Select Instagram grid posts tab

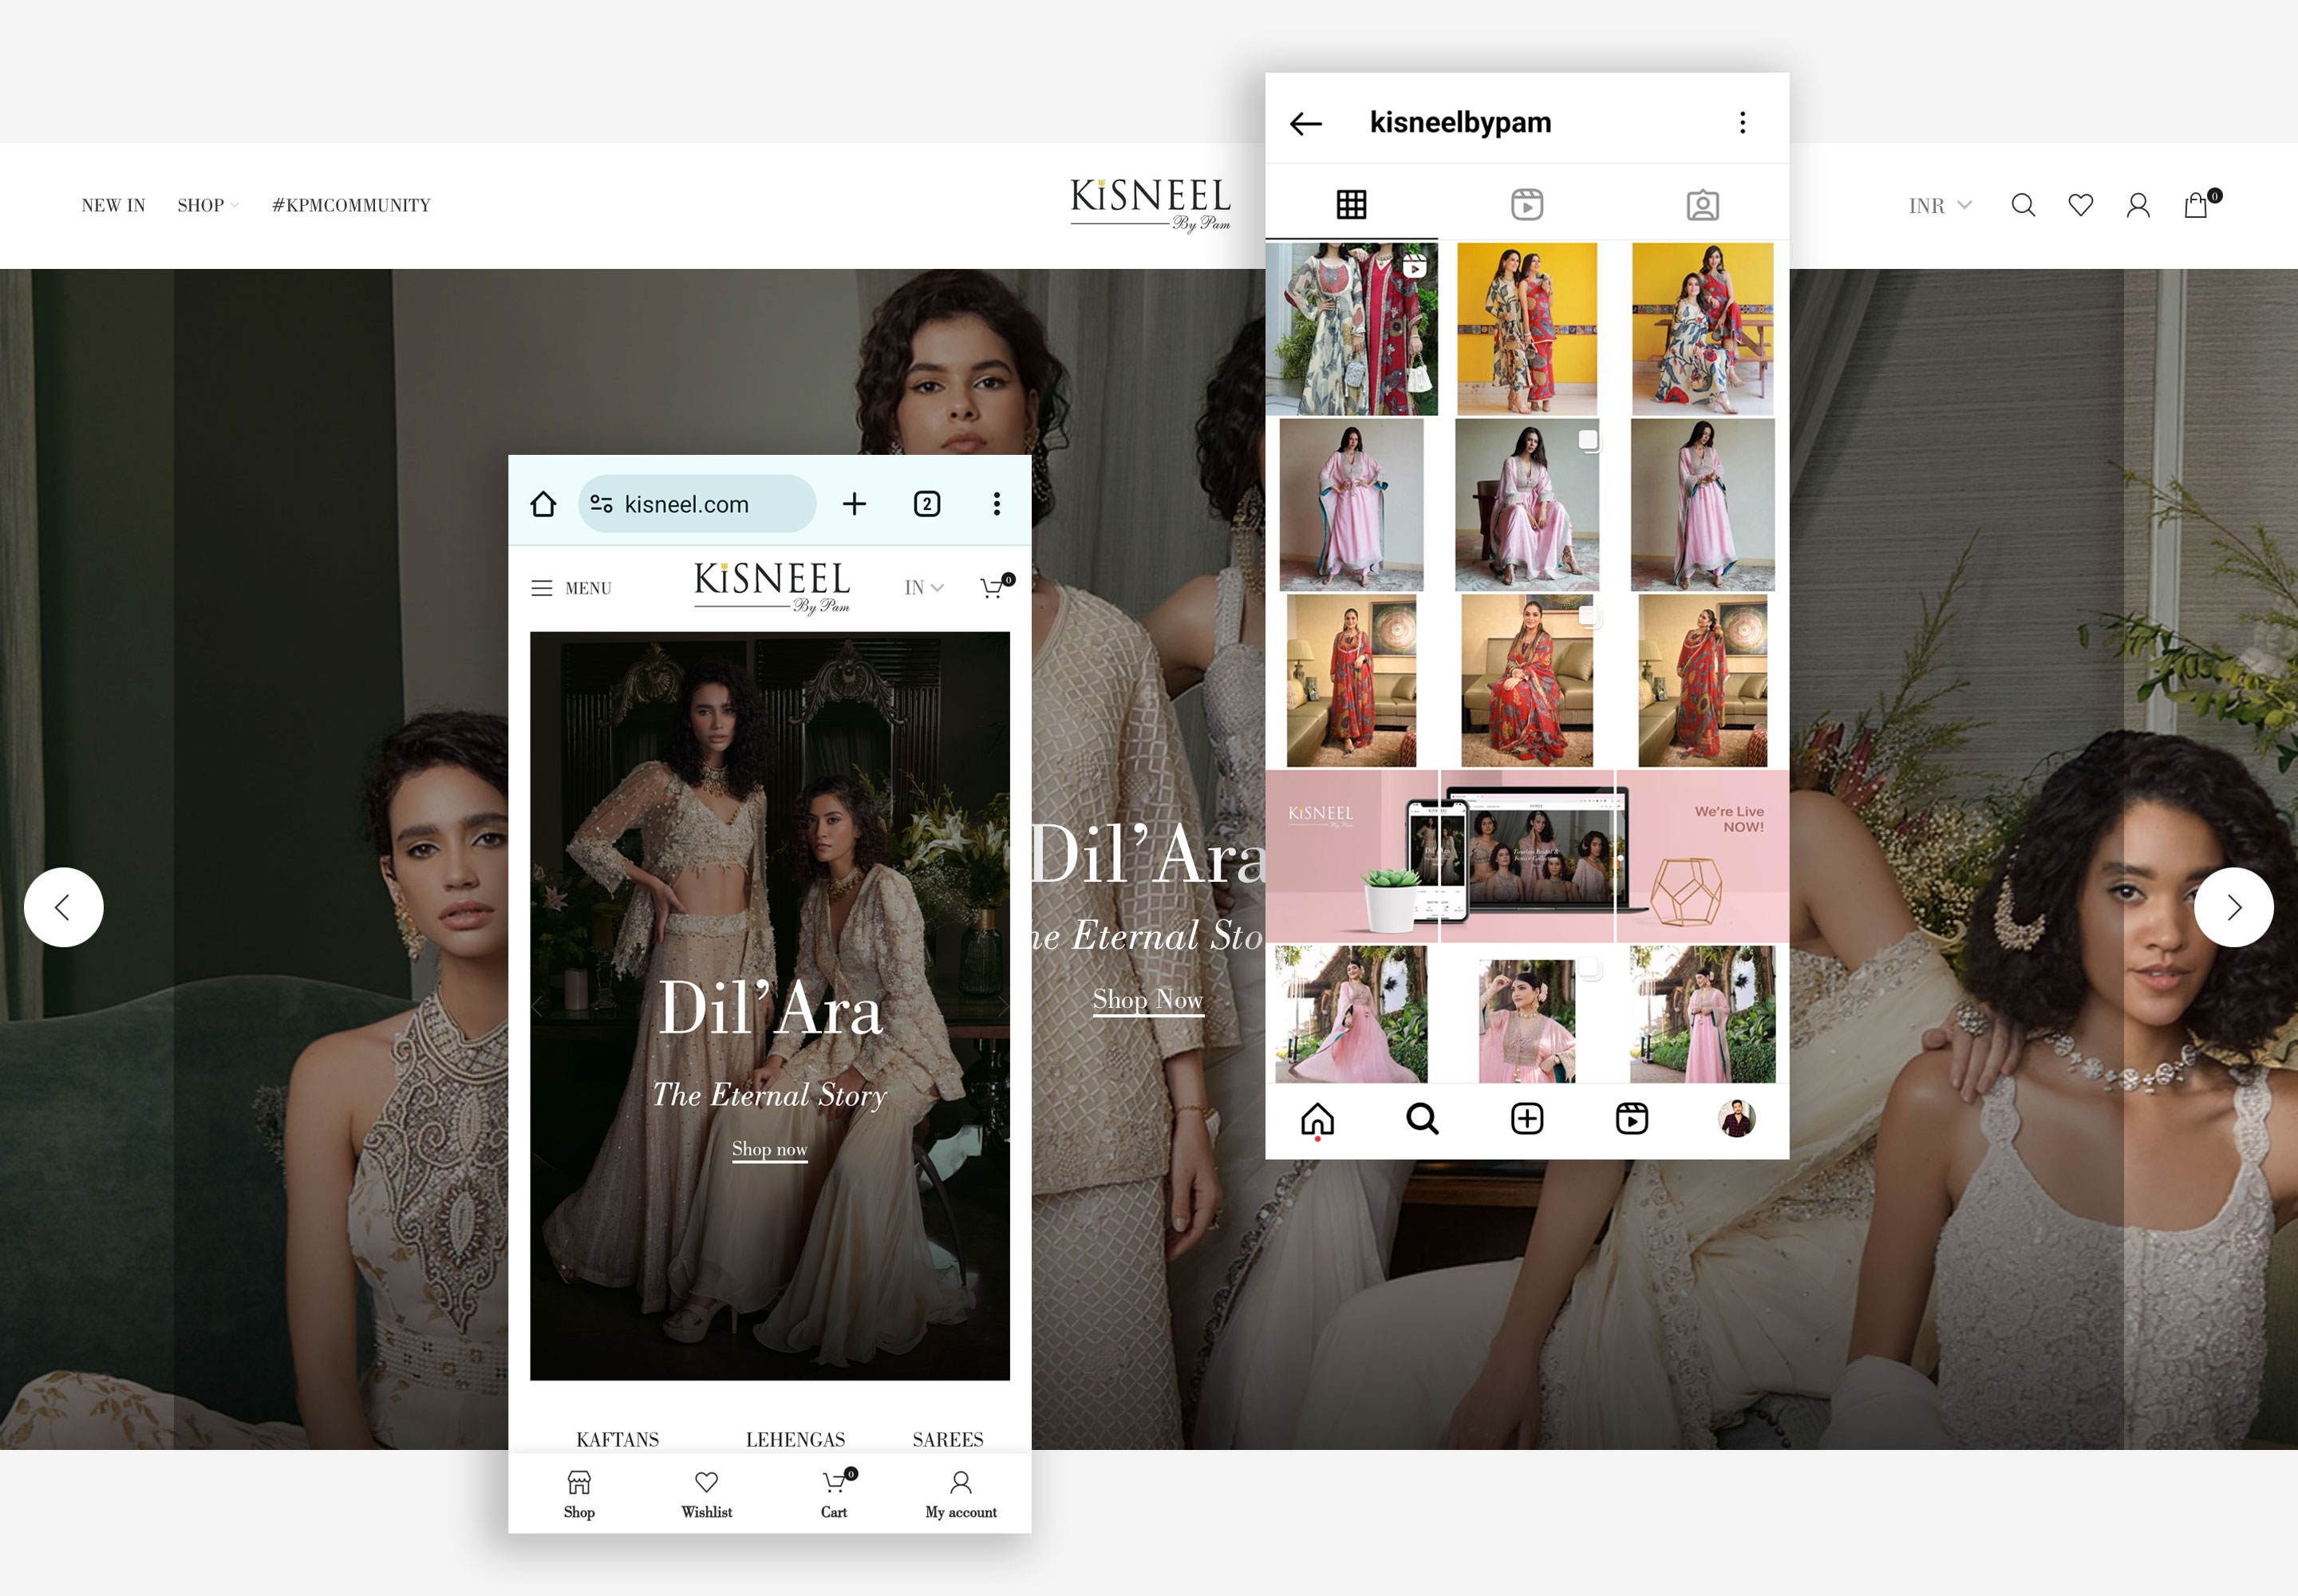[1352, 205]
